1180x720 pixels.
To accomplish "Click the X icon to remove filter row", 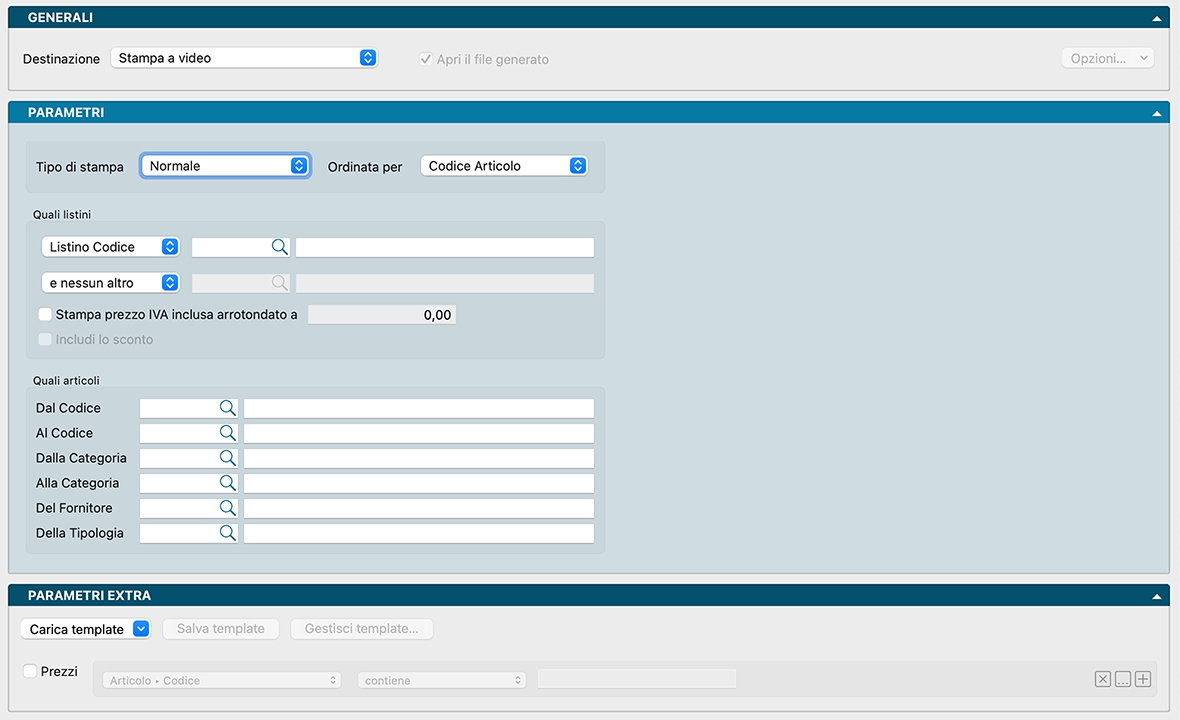I will click(1103, 680).
